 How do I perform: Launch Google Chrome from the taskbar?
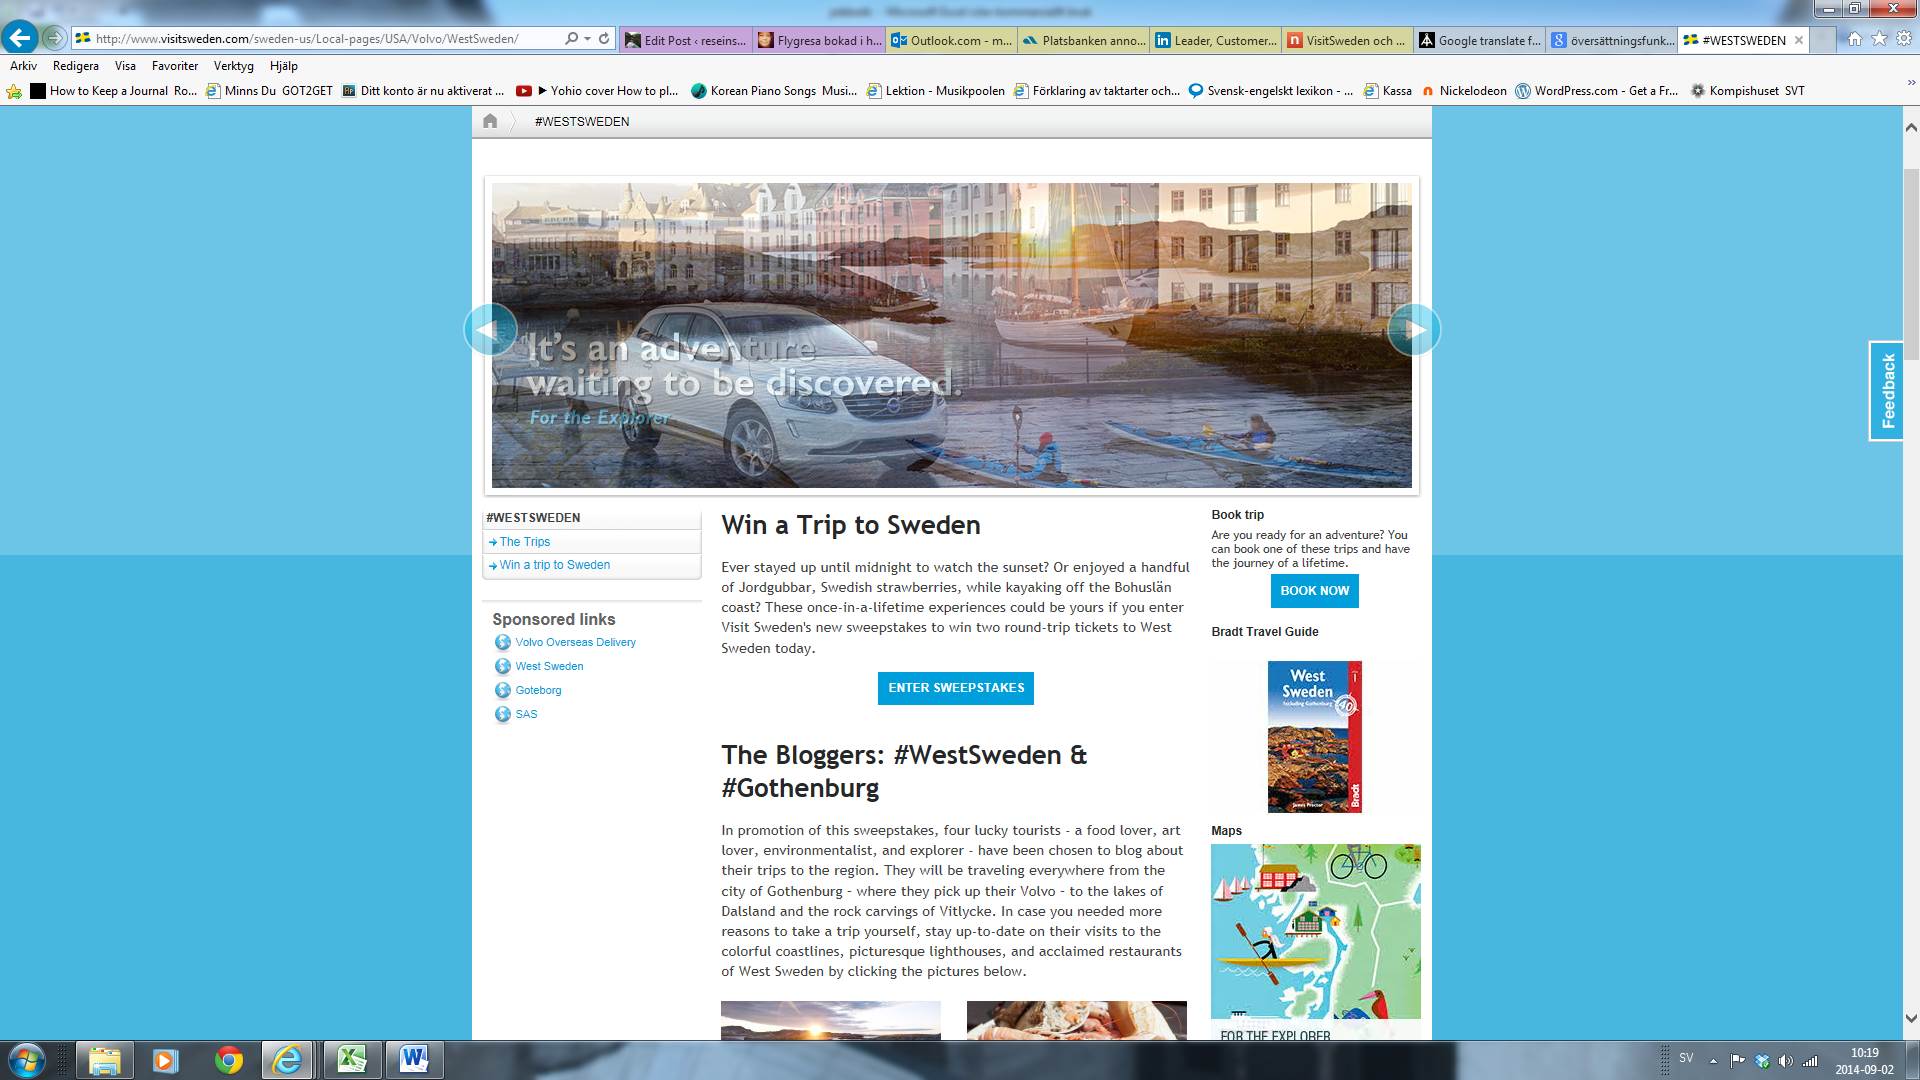(229, 1060)
